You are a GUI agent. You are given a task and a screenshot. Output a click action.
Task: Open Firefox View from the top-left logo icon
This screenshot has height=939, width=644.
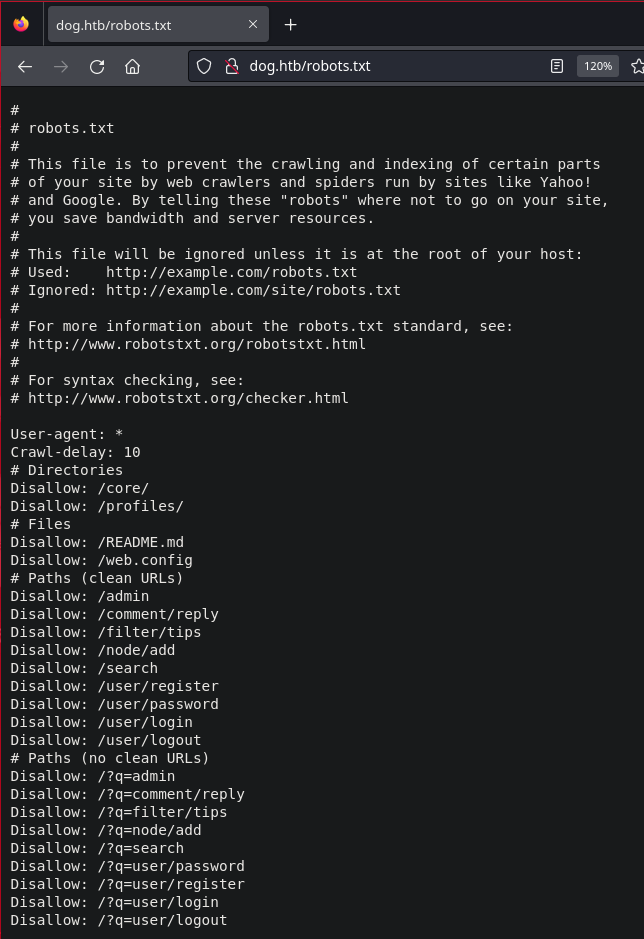point(22,25)
